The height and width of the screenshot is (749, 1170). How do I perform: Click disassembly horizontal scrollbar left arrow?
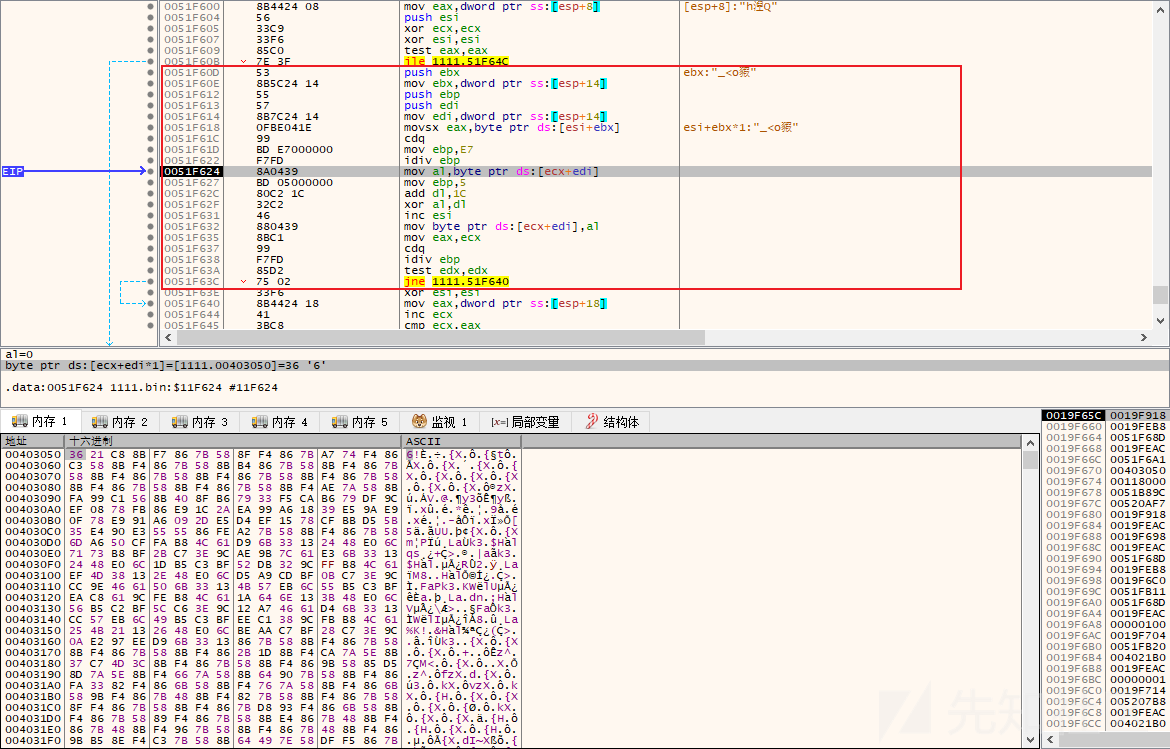168,337
